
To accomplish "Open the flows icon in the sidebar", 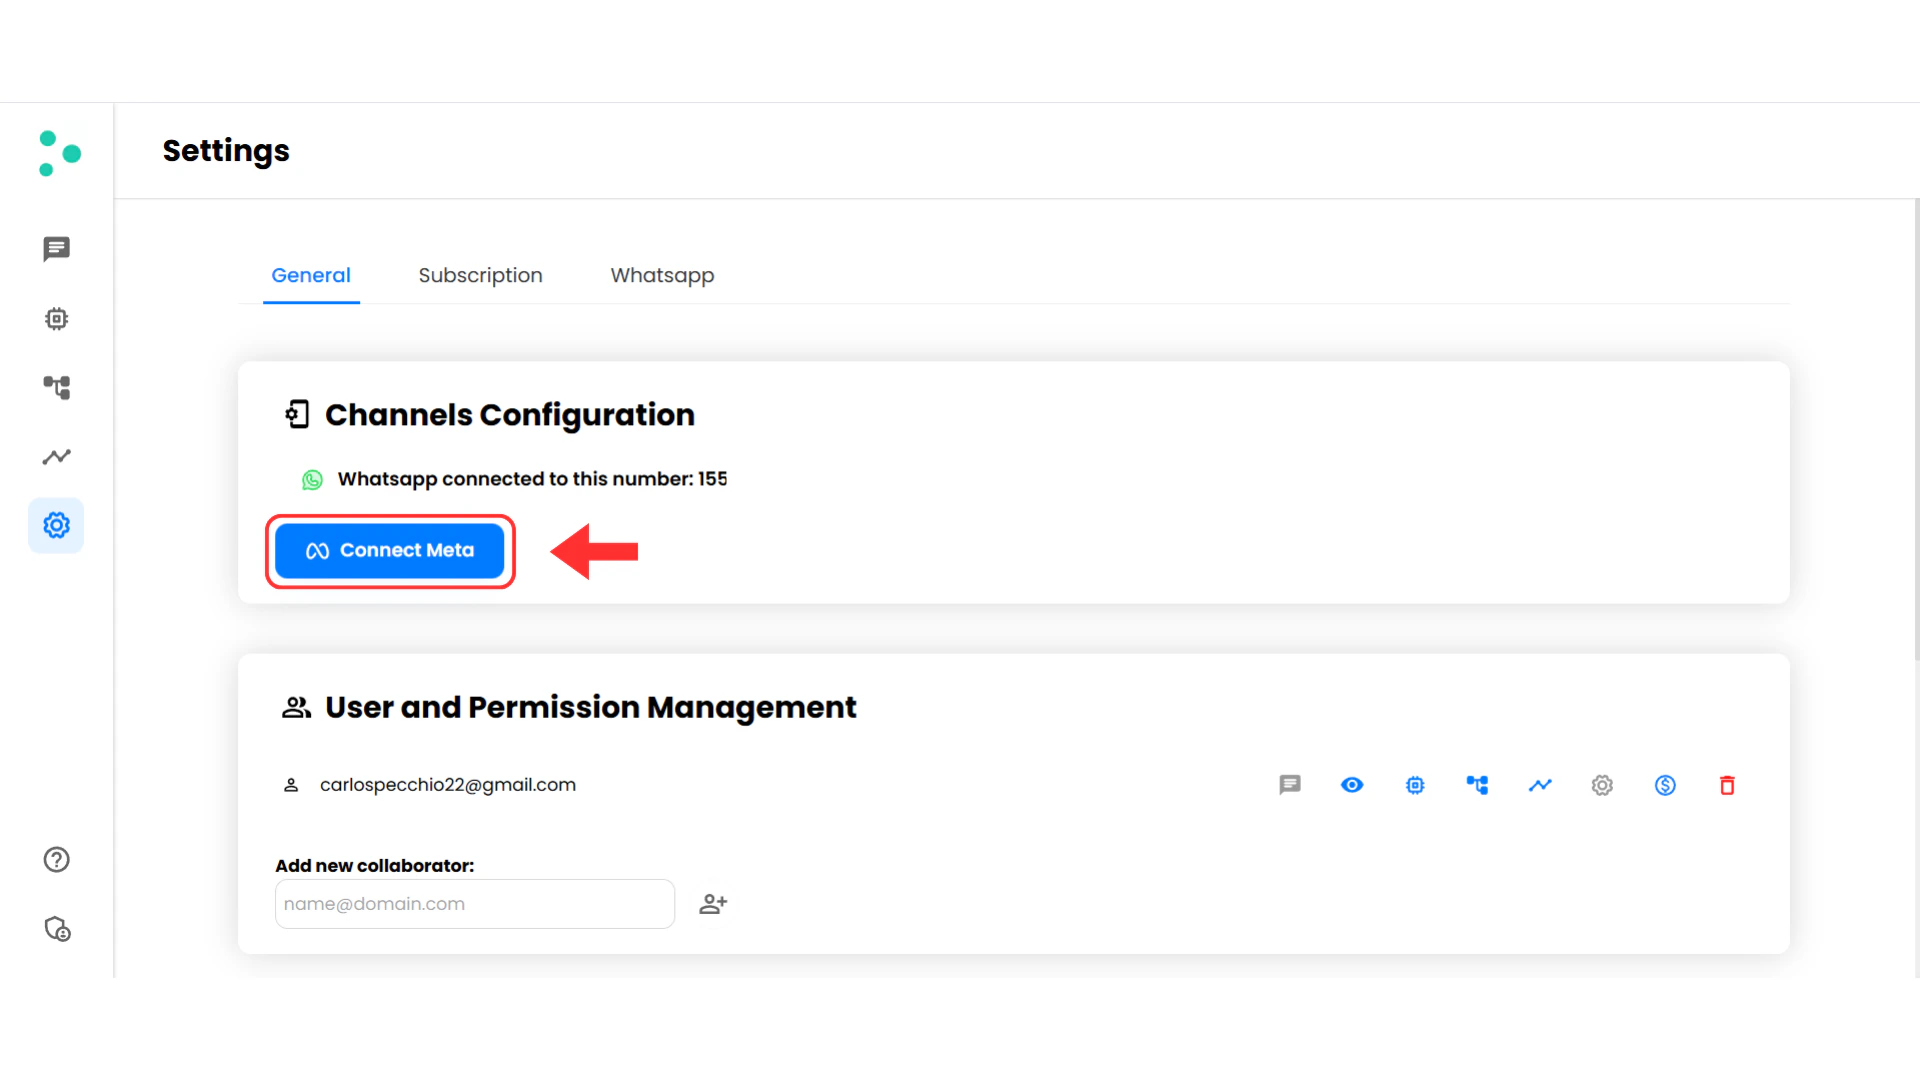I will coord(56,388).
